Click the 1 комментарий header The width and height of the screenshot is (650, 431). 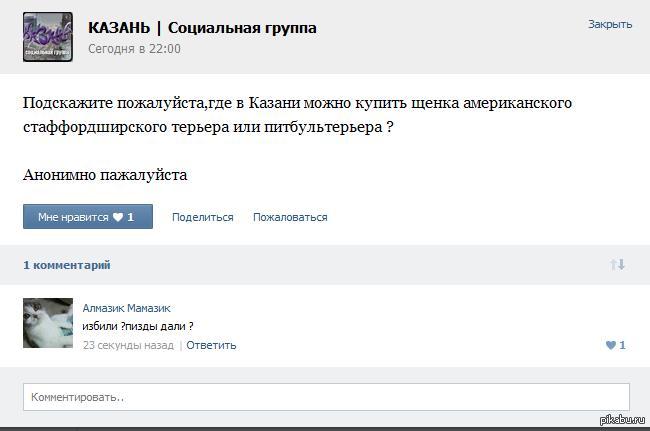[67, 265]
